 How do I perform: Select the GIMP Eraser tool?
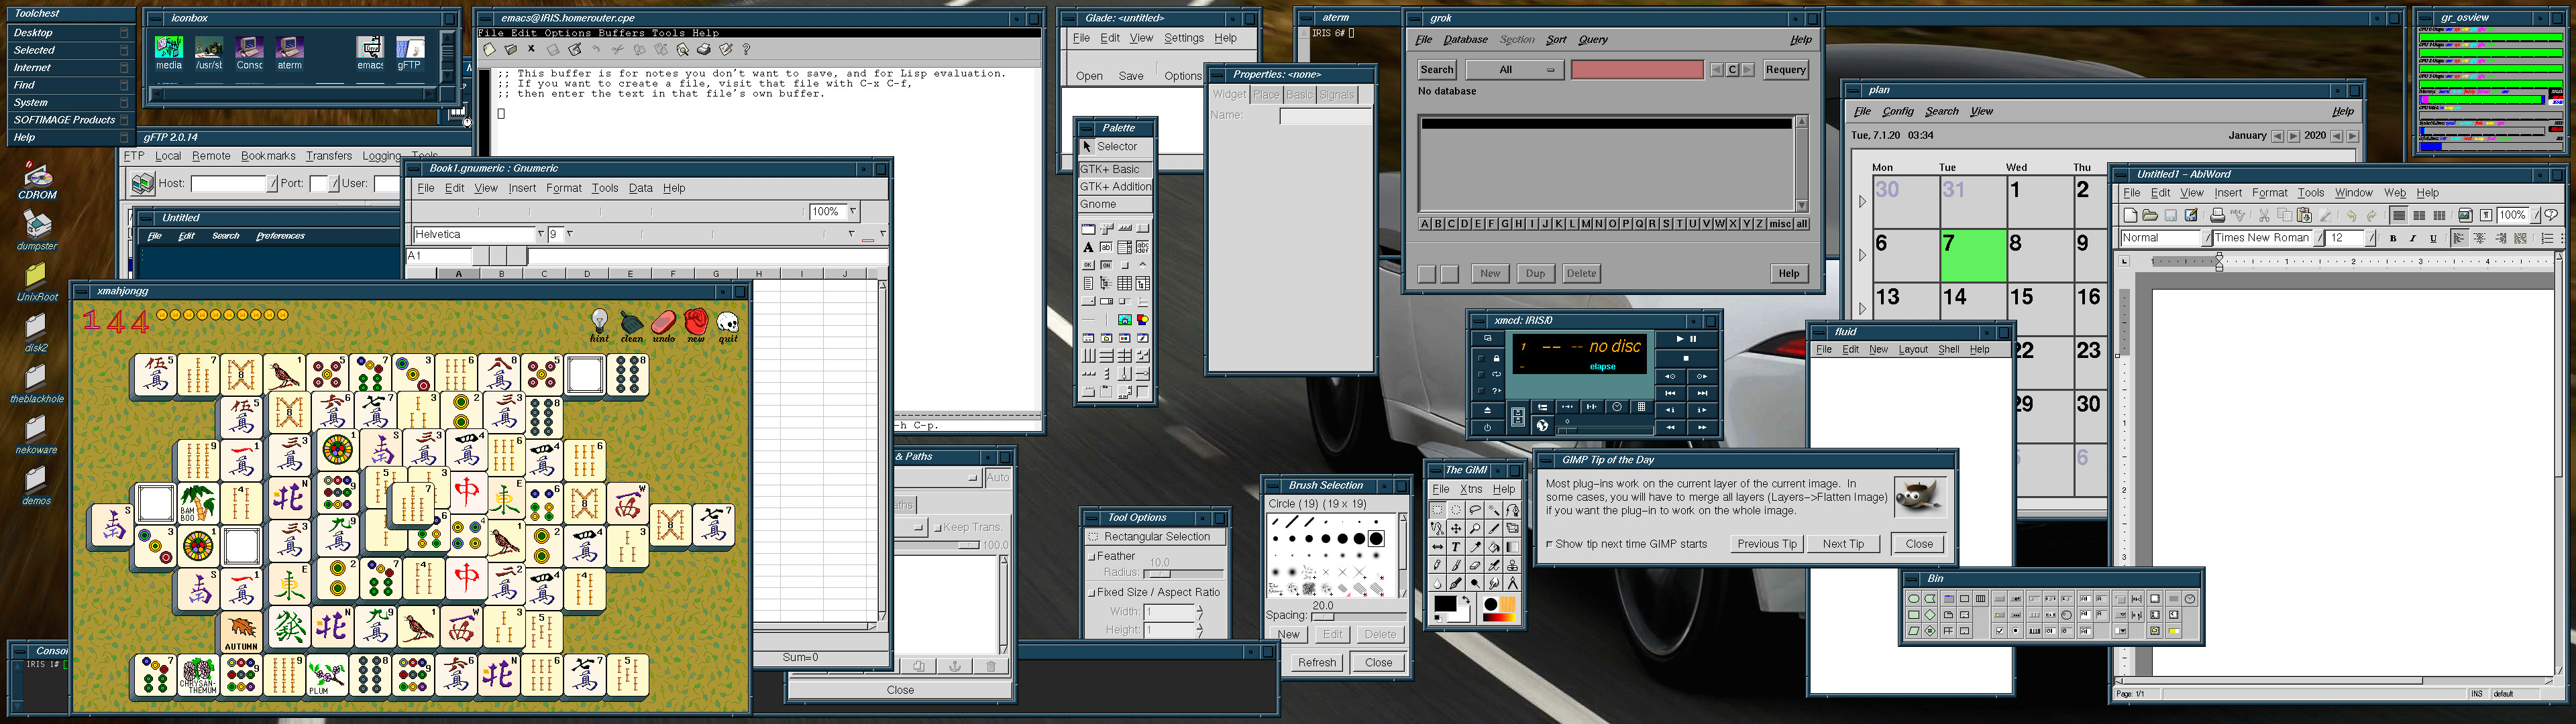(x=1475, y=566)
